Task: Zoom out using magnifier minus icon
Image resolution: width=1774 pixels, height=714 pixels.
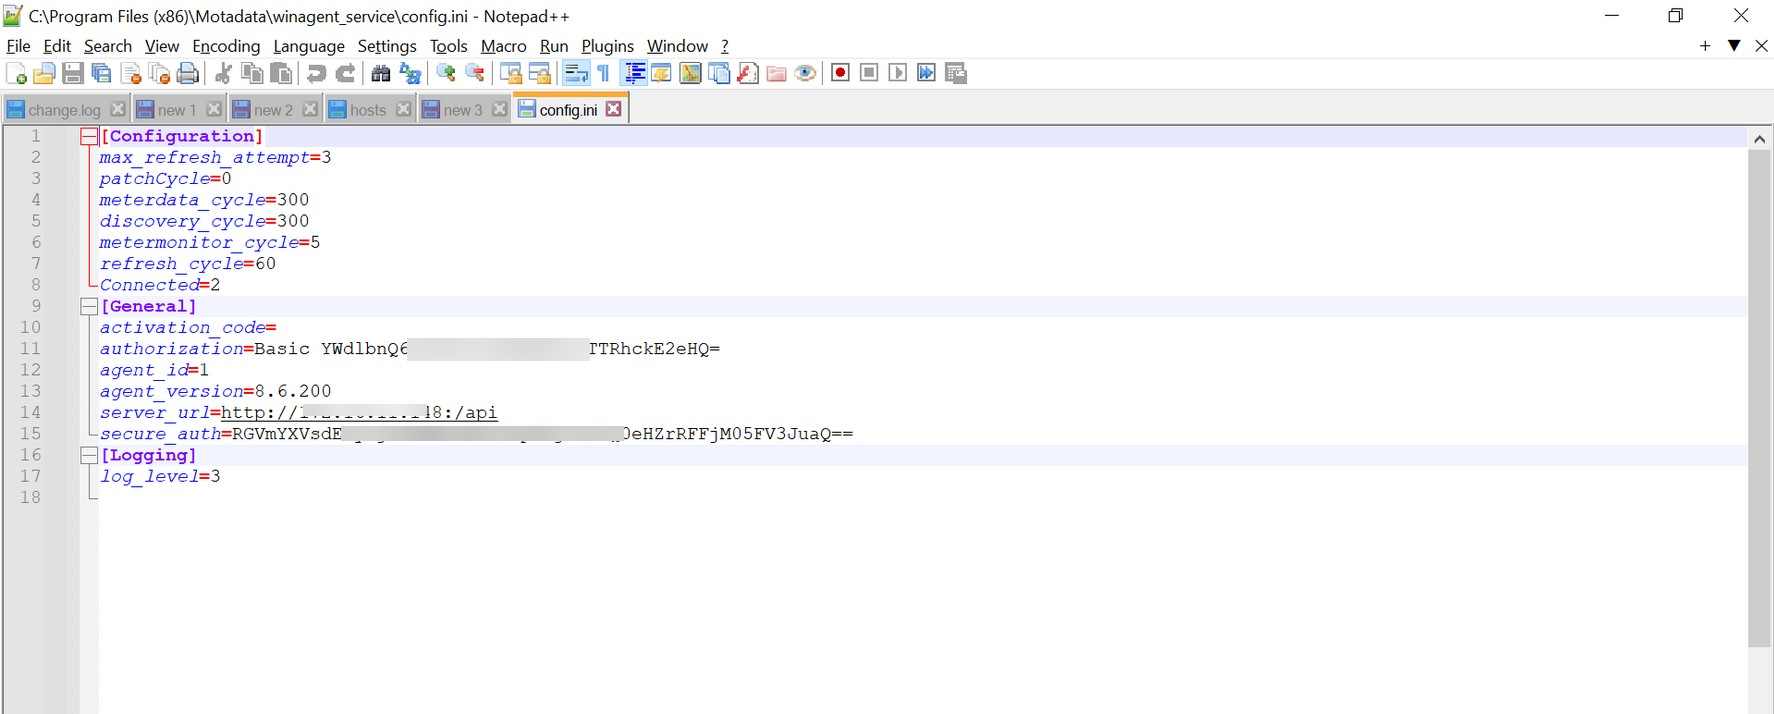Action: pos(475,73)
